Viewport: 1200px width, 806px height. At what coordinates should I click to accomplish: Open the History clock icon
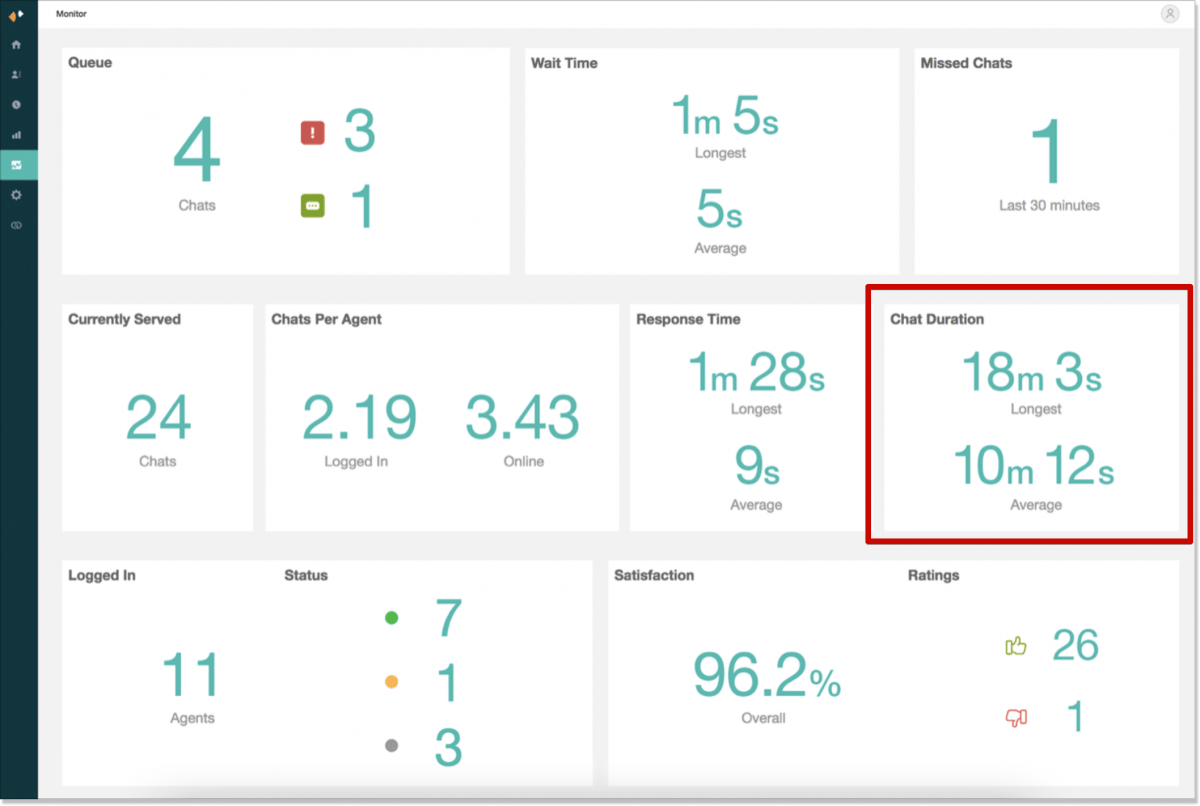pos(16,104)
